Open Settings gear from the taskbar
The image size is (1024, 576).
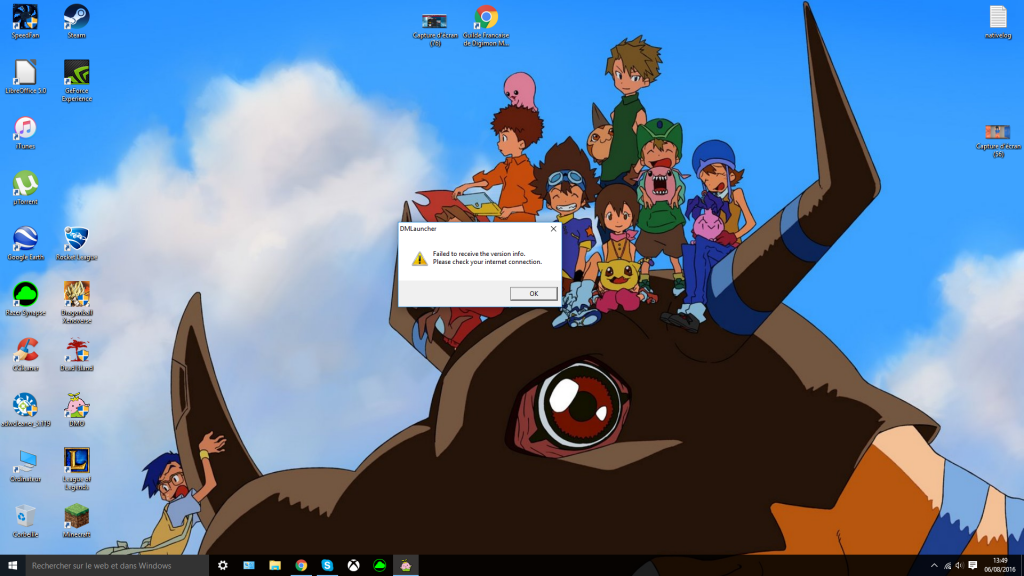click(223, 566)
